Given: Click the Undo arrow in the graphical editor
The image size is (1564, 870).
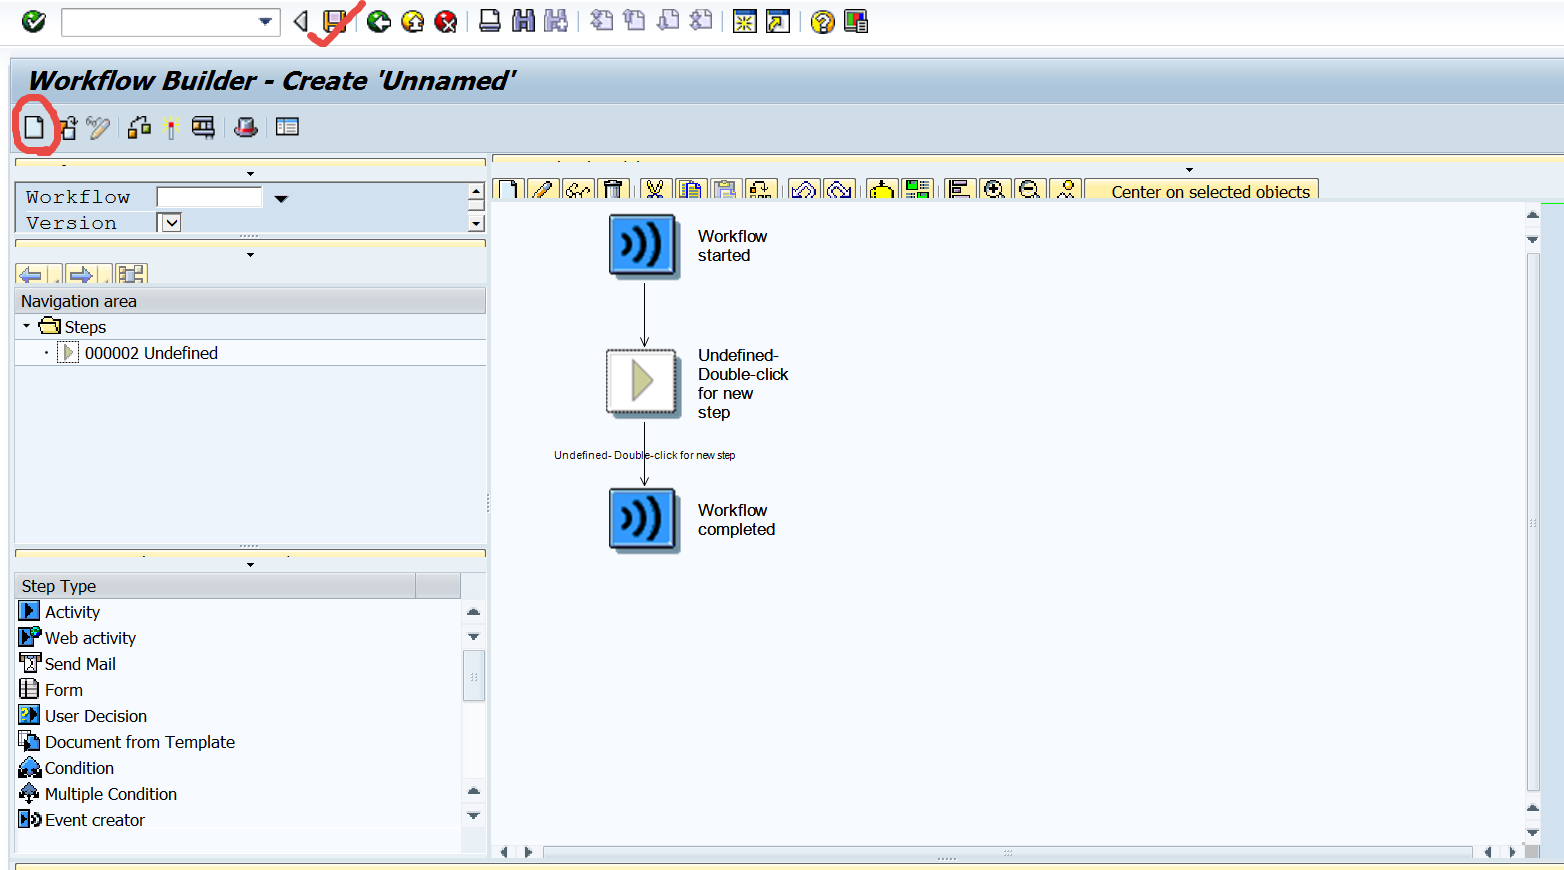Looking at the screenshot, I should pyautogui.click(x=805, y=189).
